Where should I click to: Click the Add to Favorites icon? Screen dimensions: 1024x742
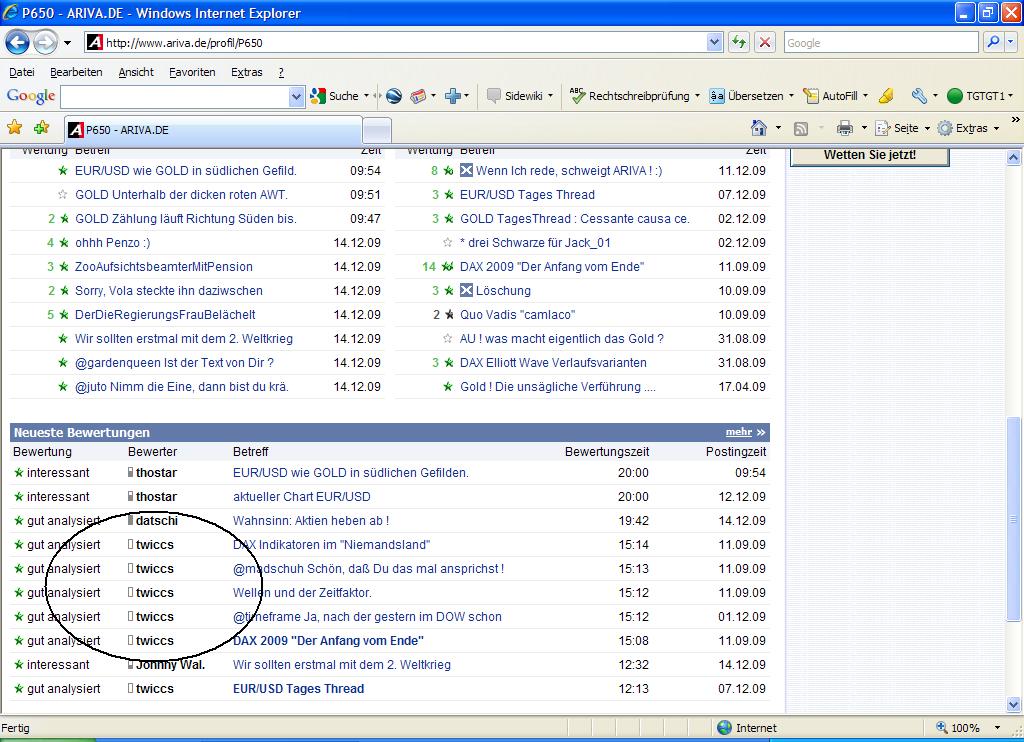pyautogui.click(x=41, y=128)
